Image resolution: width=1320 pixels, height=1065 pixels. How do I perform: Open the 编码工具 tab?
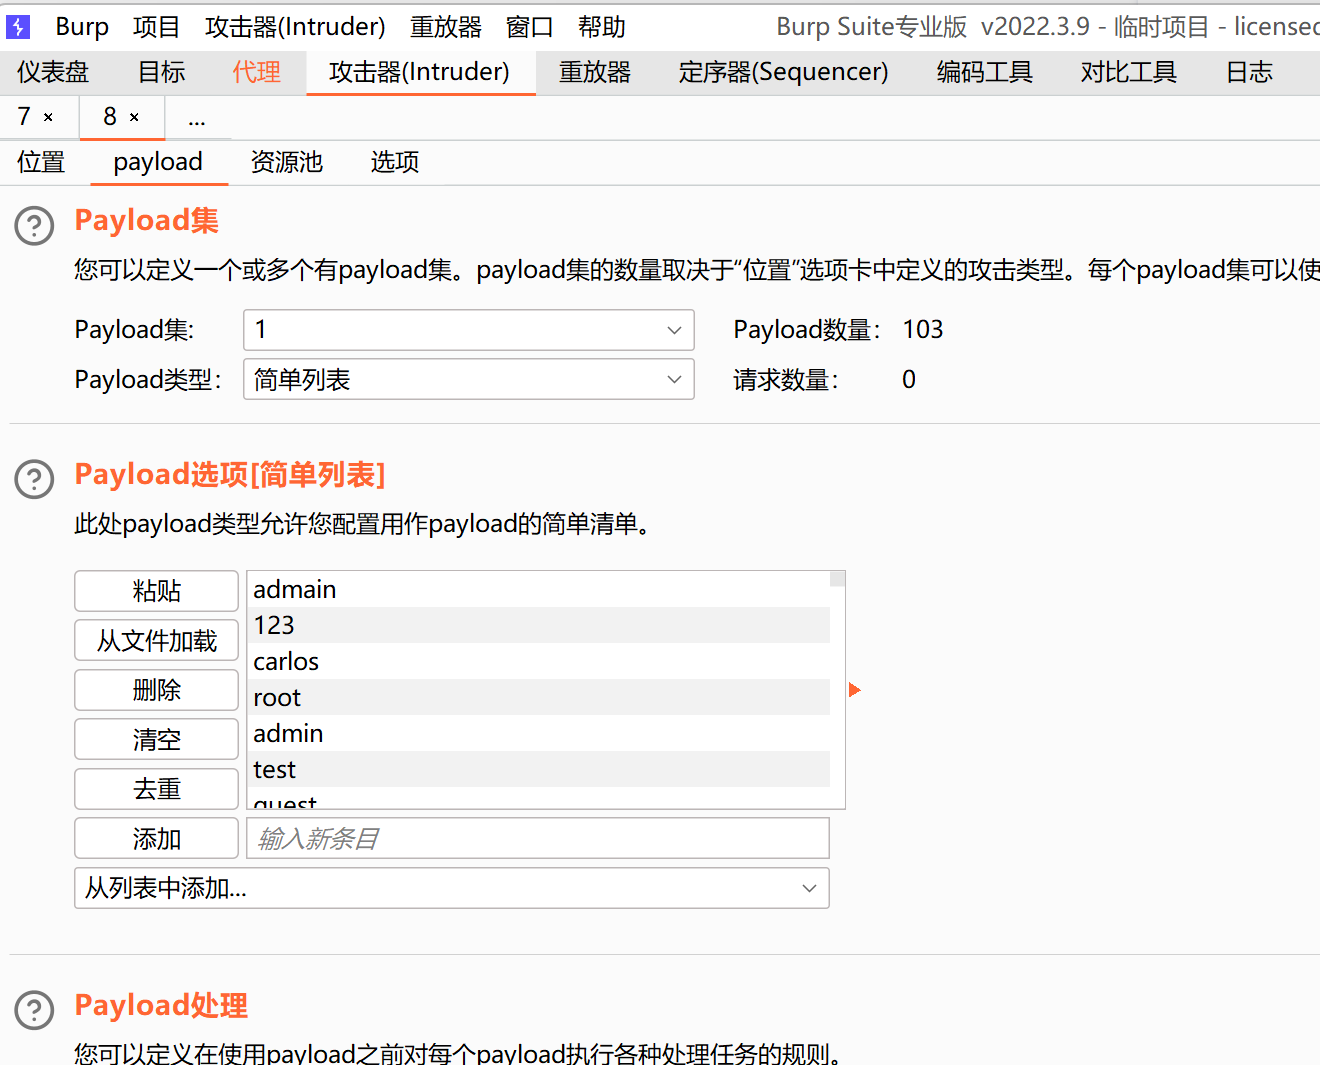click(984, 72)
